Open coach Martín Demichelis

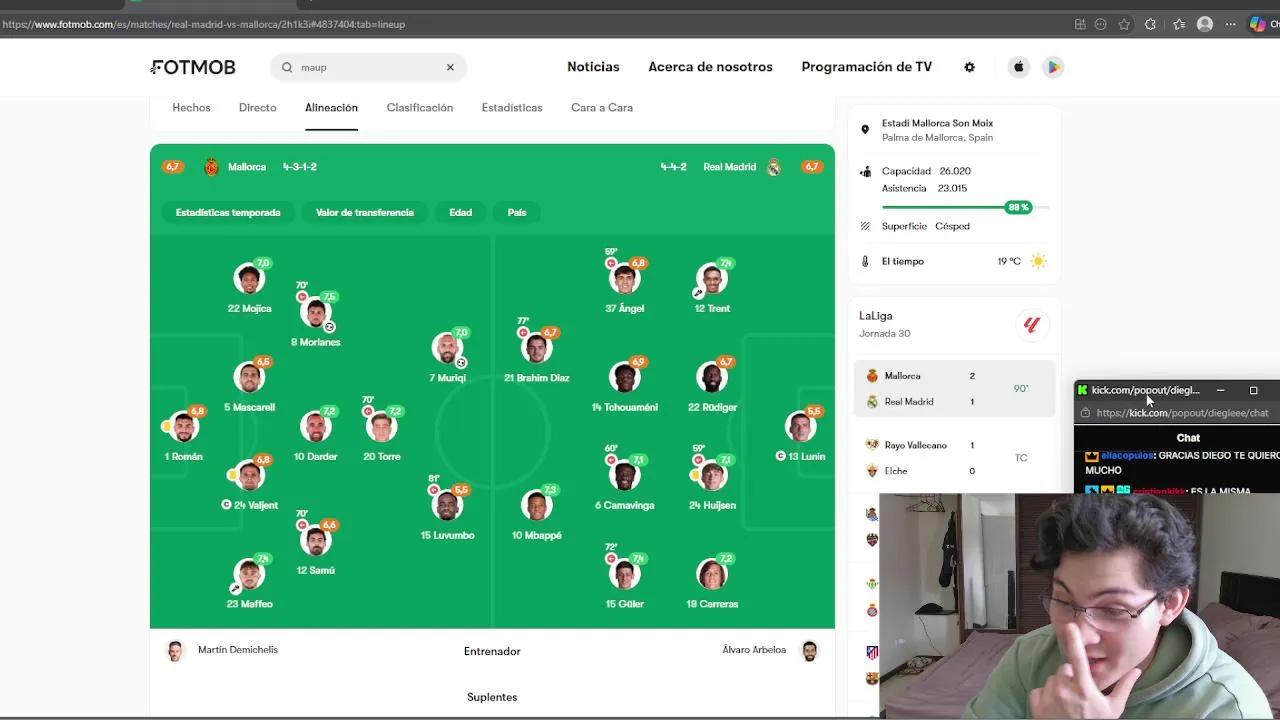222,651
